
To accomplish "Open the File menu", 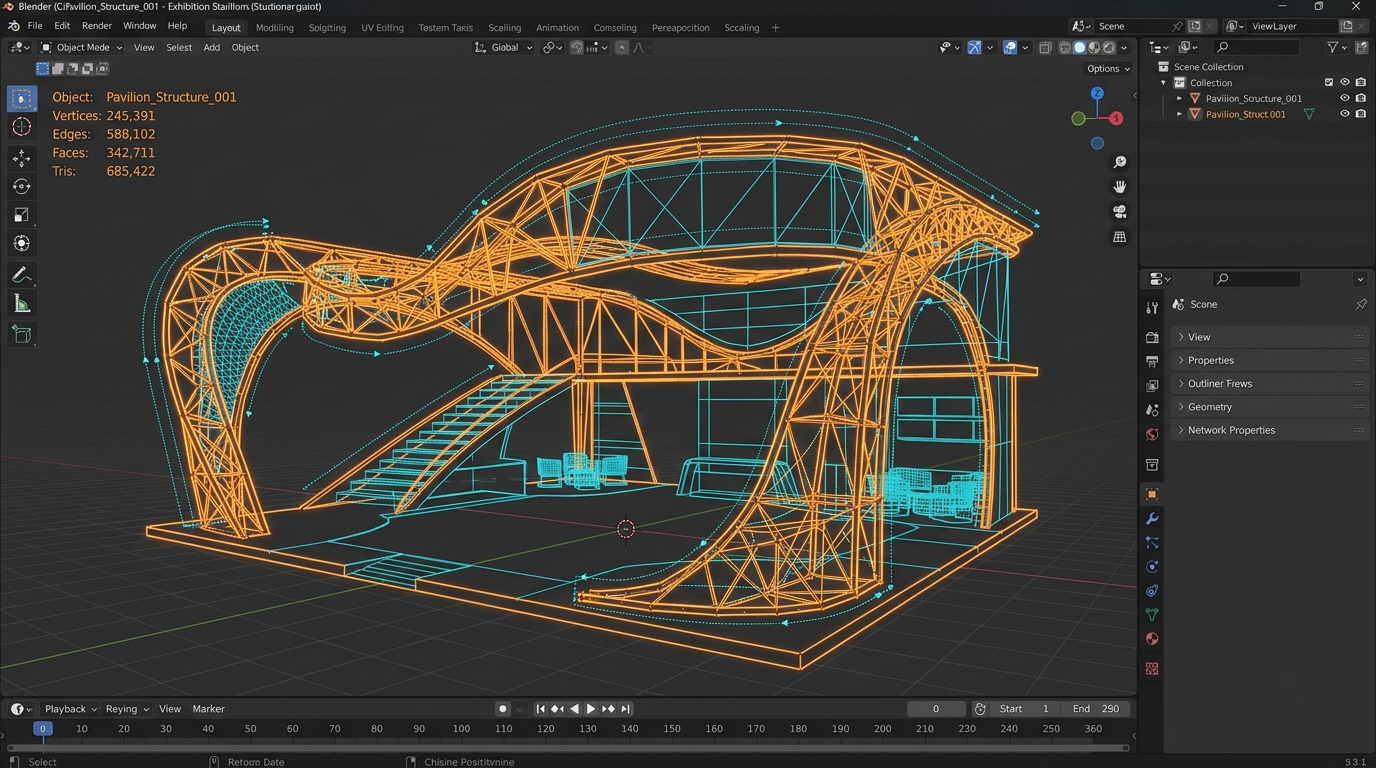I will coord(35,26).
